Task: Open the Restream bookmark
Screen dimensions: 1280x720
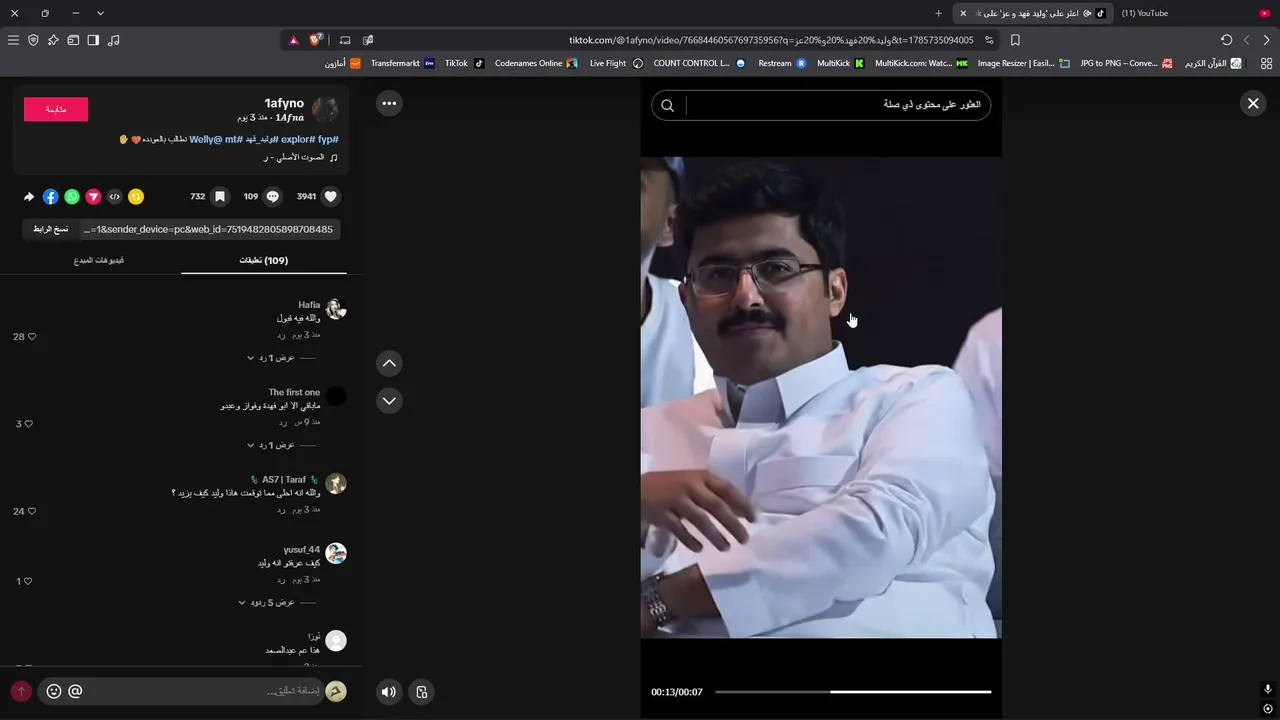Action: pos(782,63)
